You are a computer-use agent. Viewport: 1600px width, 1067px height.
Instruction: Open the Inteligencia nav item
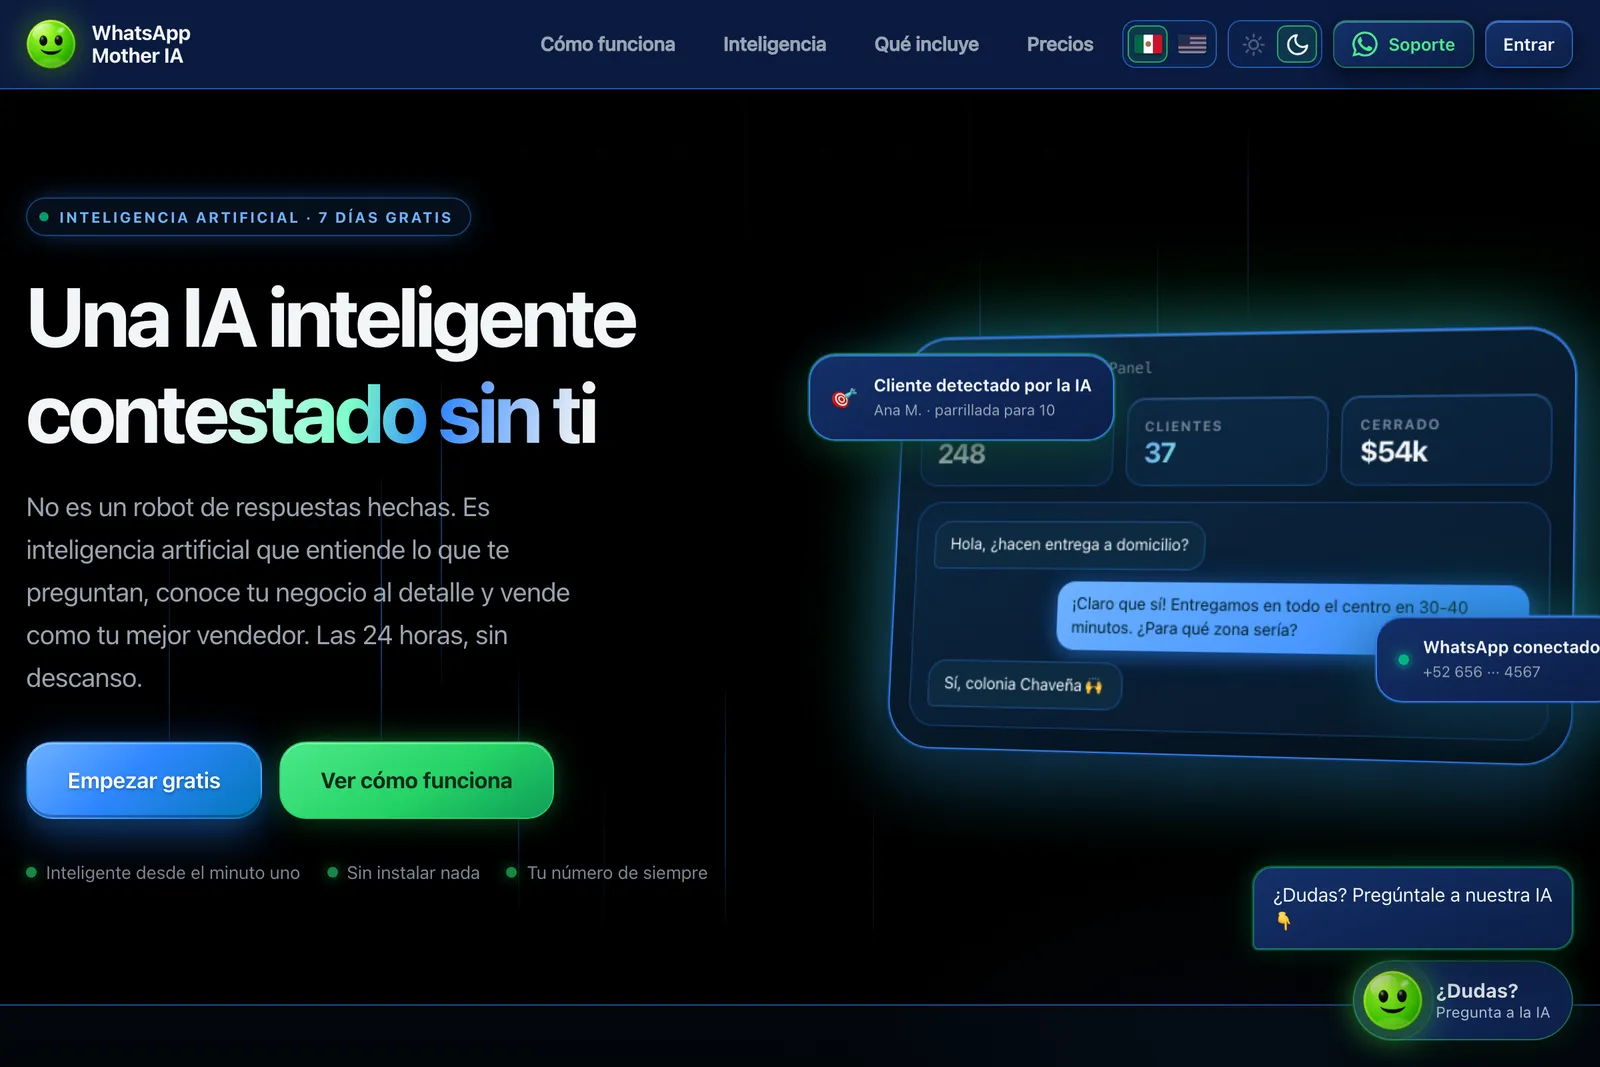tap(775, 44)
